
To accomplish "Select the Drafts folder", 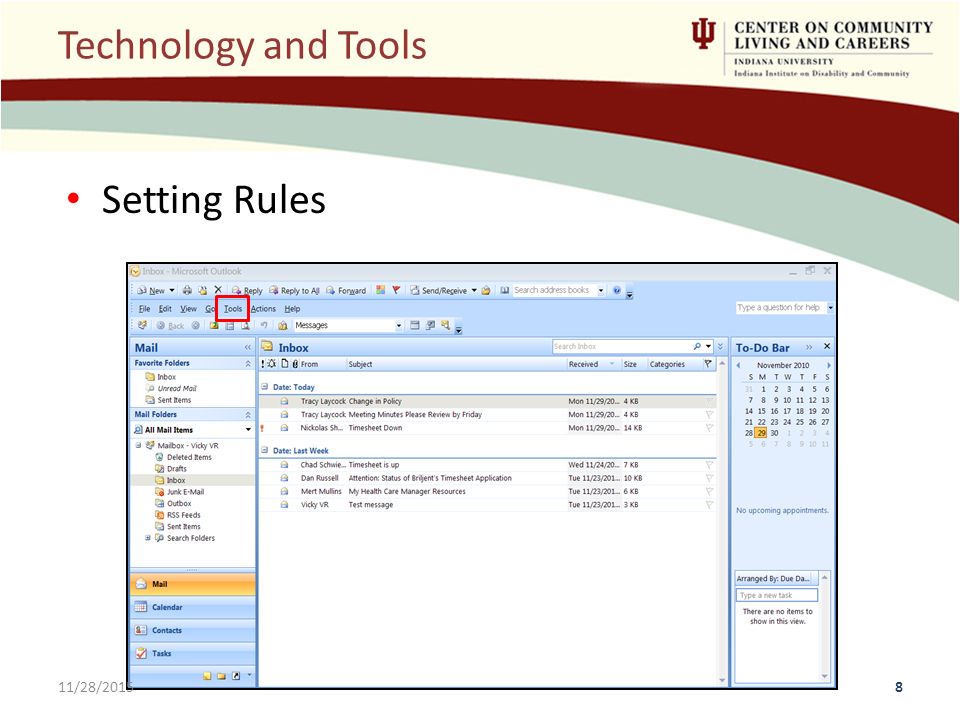I will pos(171,468).
